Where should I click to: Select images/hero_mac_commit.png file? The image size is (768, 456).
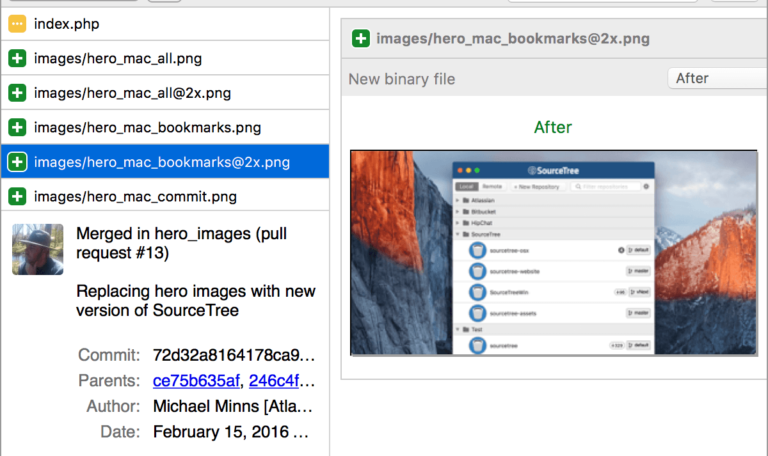pyautogui.click(x=165, y=196)
